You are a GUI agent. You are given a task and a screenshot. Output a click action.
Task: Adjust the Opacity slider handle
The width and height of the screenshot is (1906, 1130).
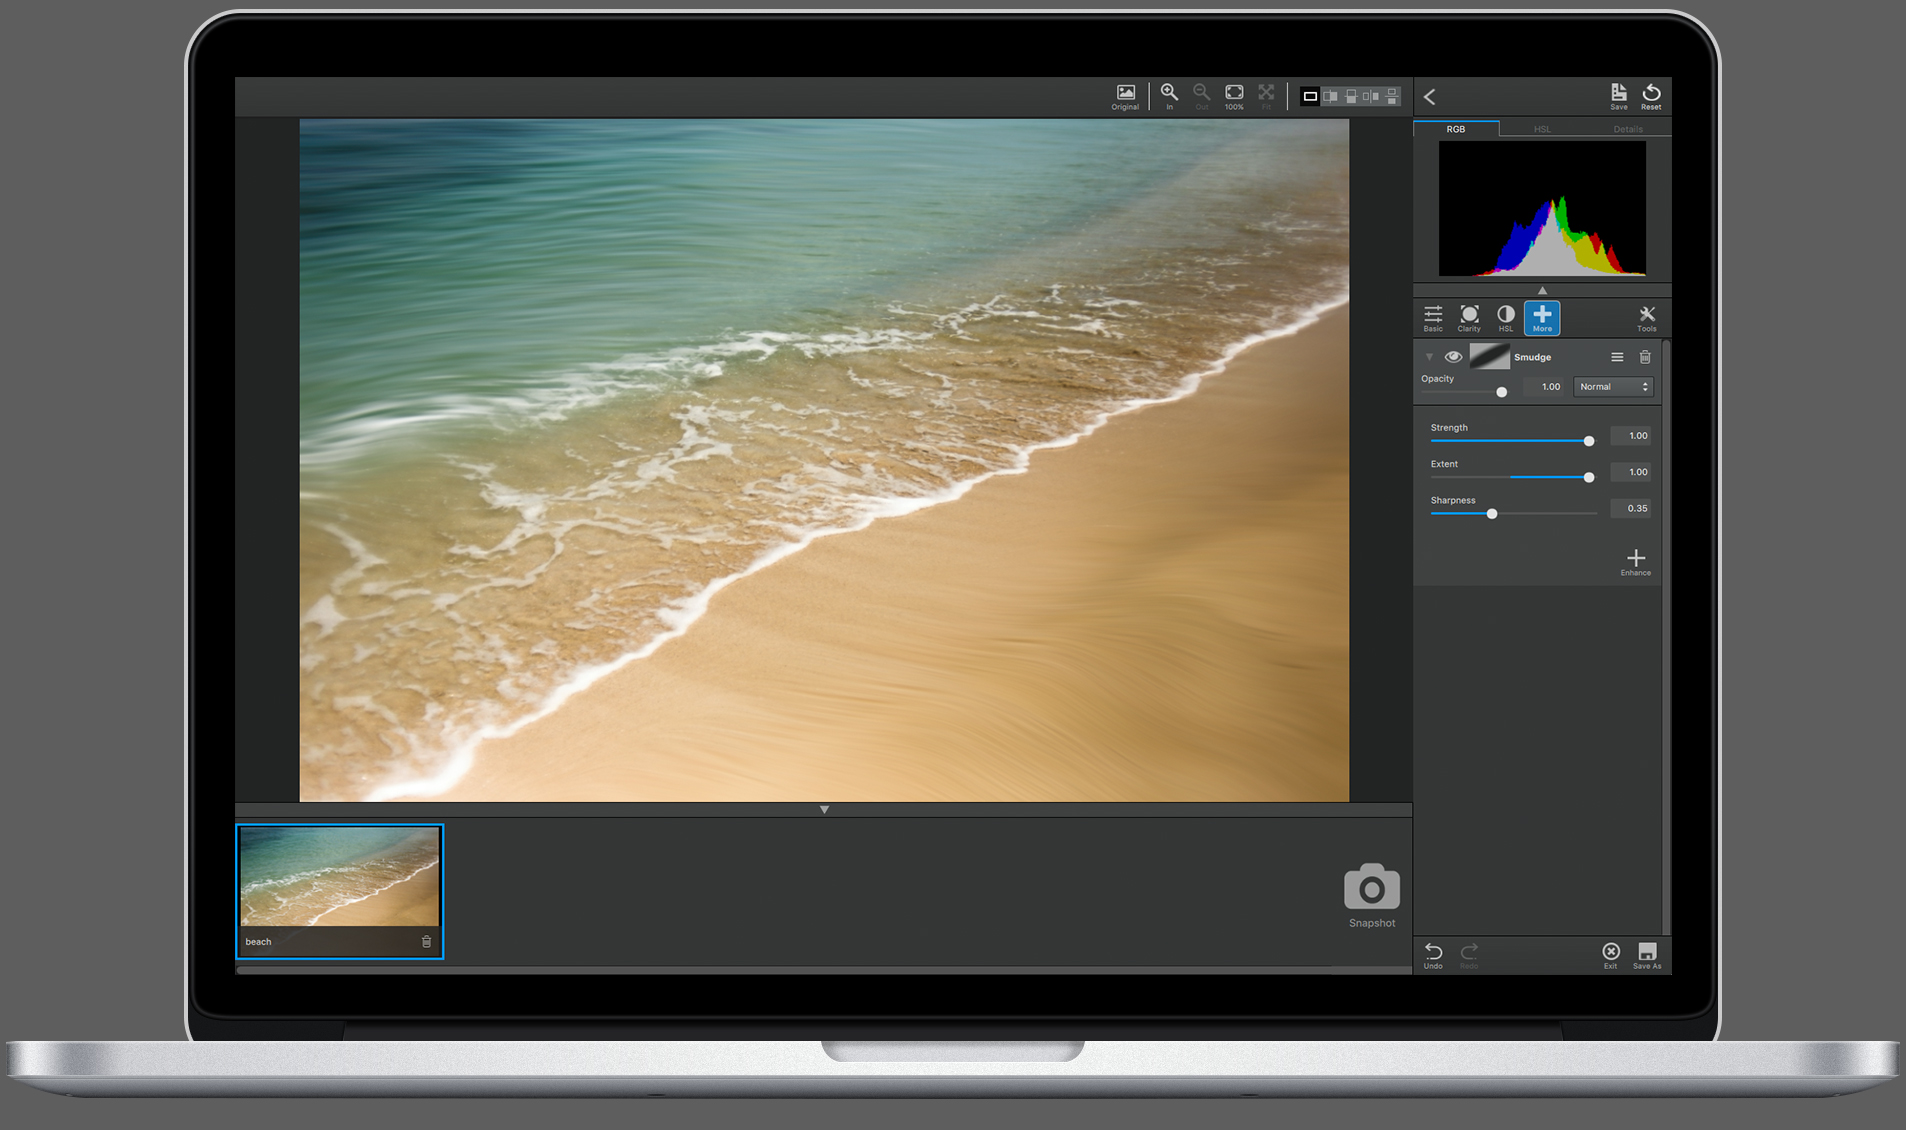click(x=1501, y=392)
